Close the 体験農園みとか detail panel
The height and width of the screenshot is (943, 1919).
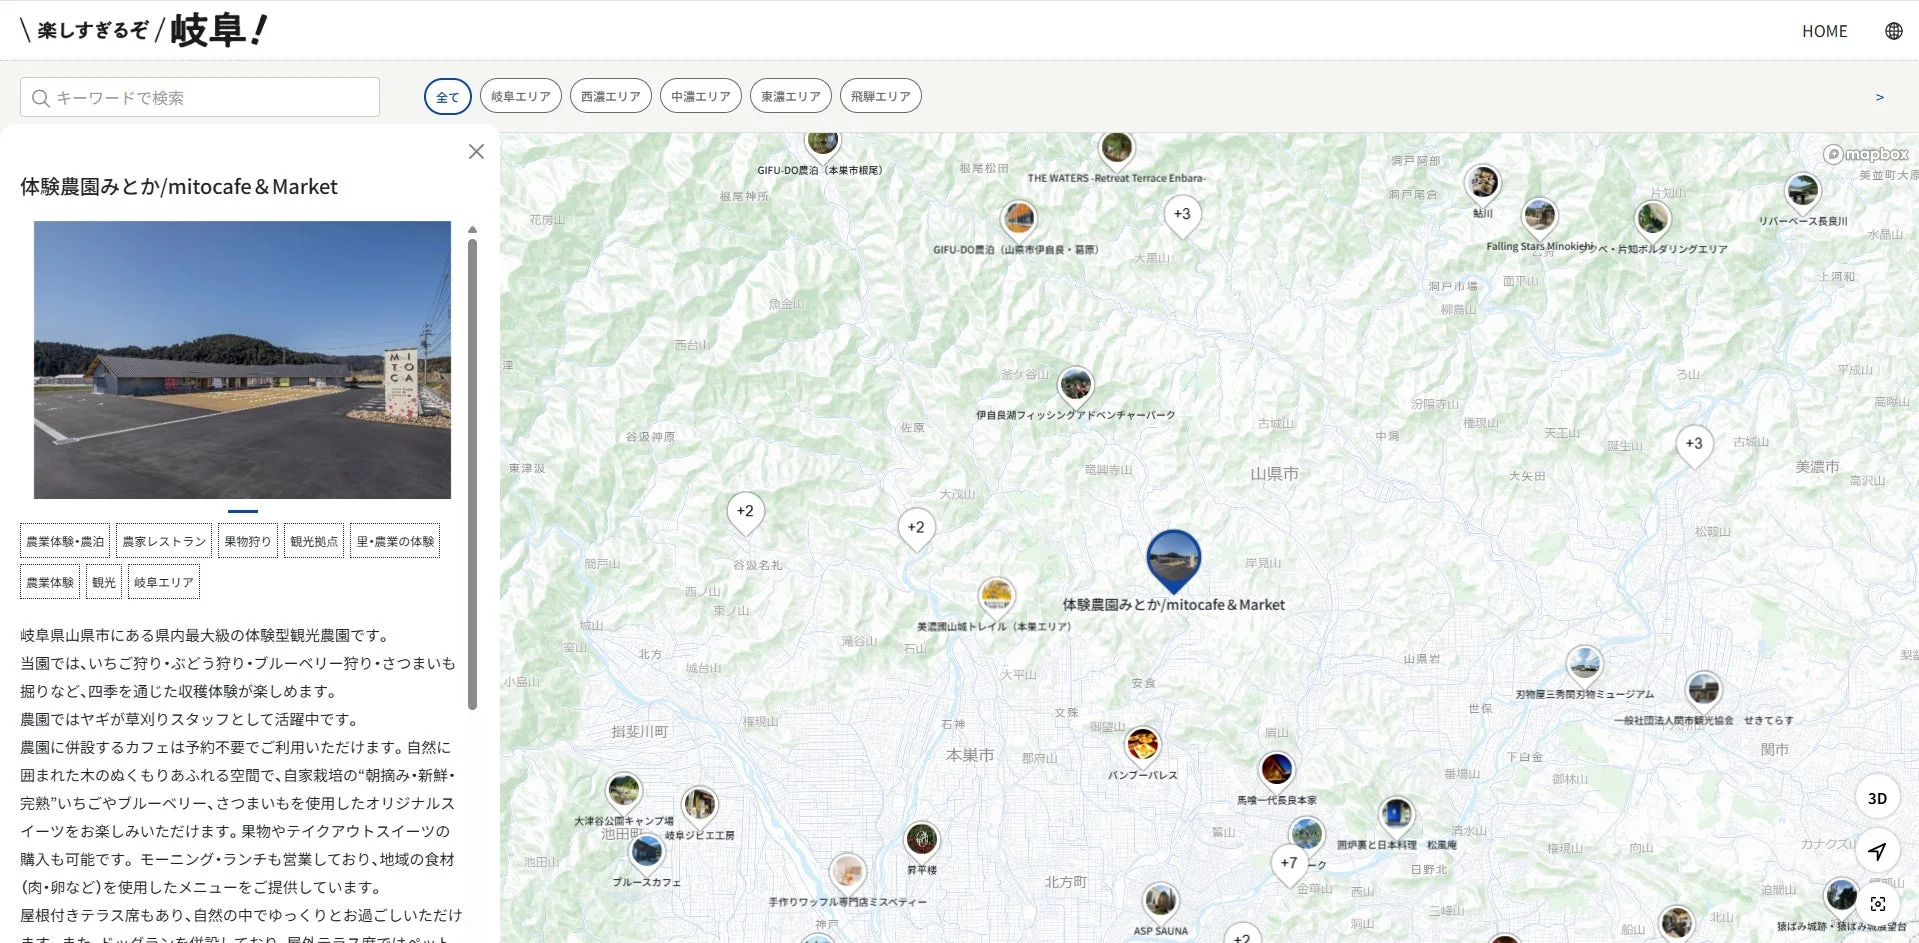(476, 151)
